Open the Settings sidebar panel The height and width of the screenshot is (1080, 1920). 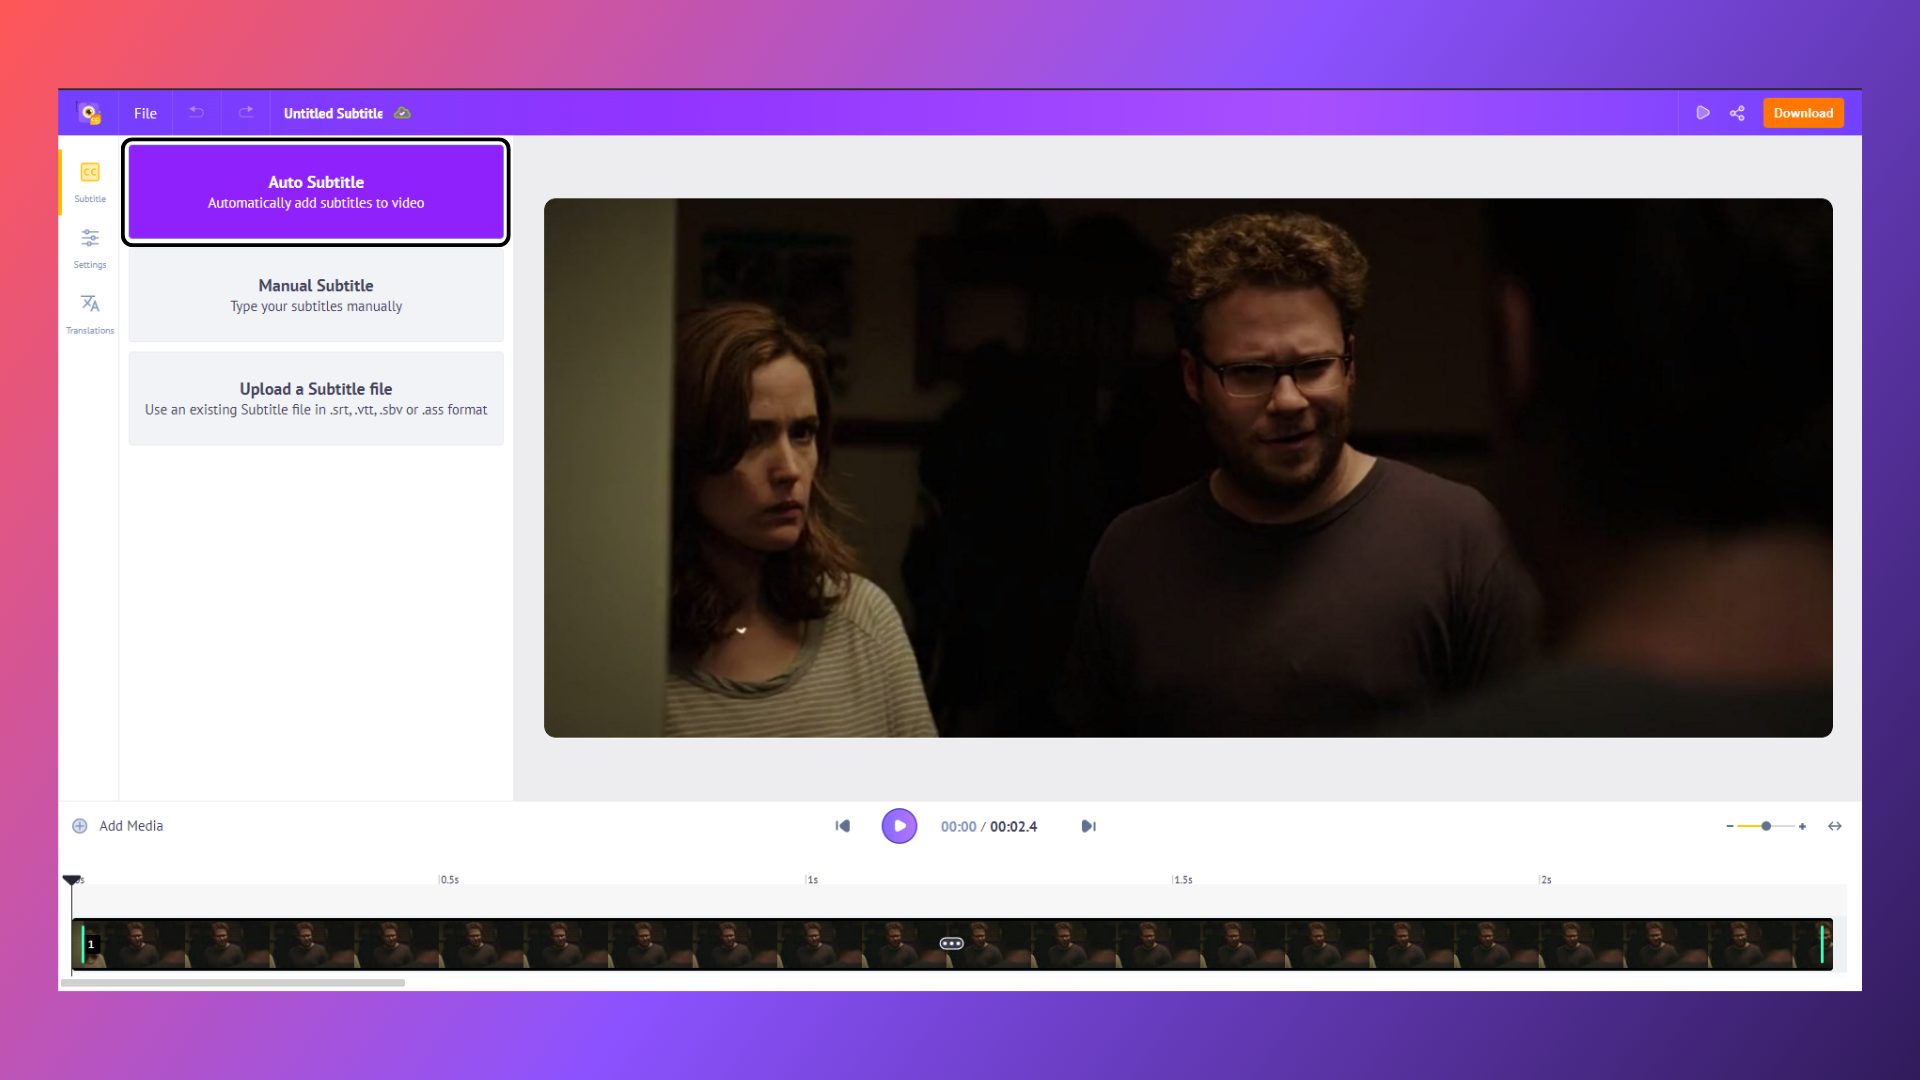pos(90,247)
